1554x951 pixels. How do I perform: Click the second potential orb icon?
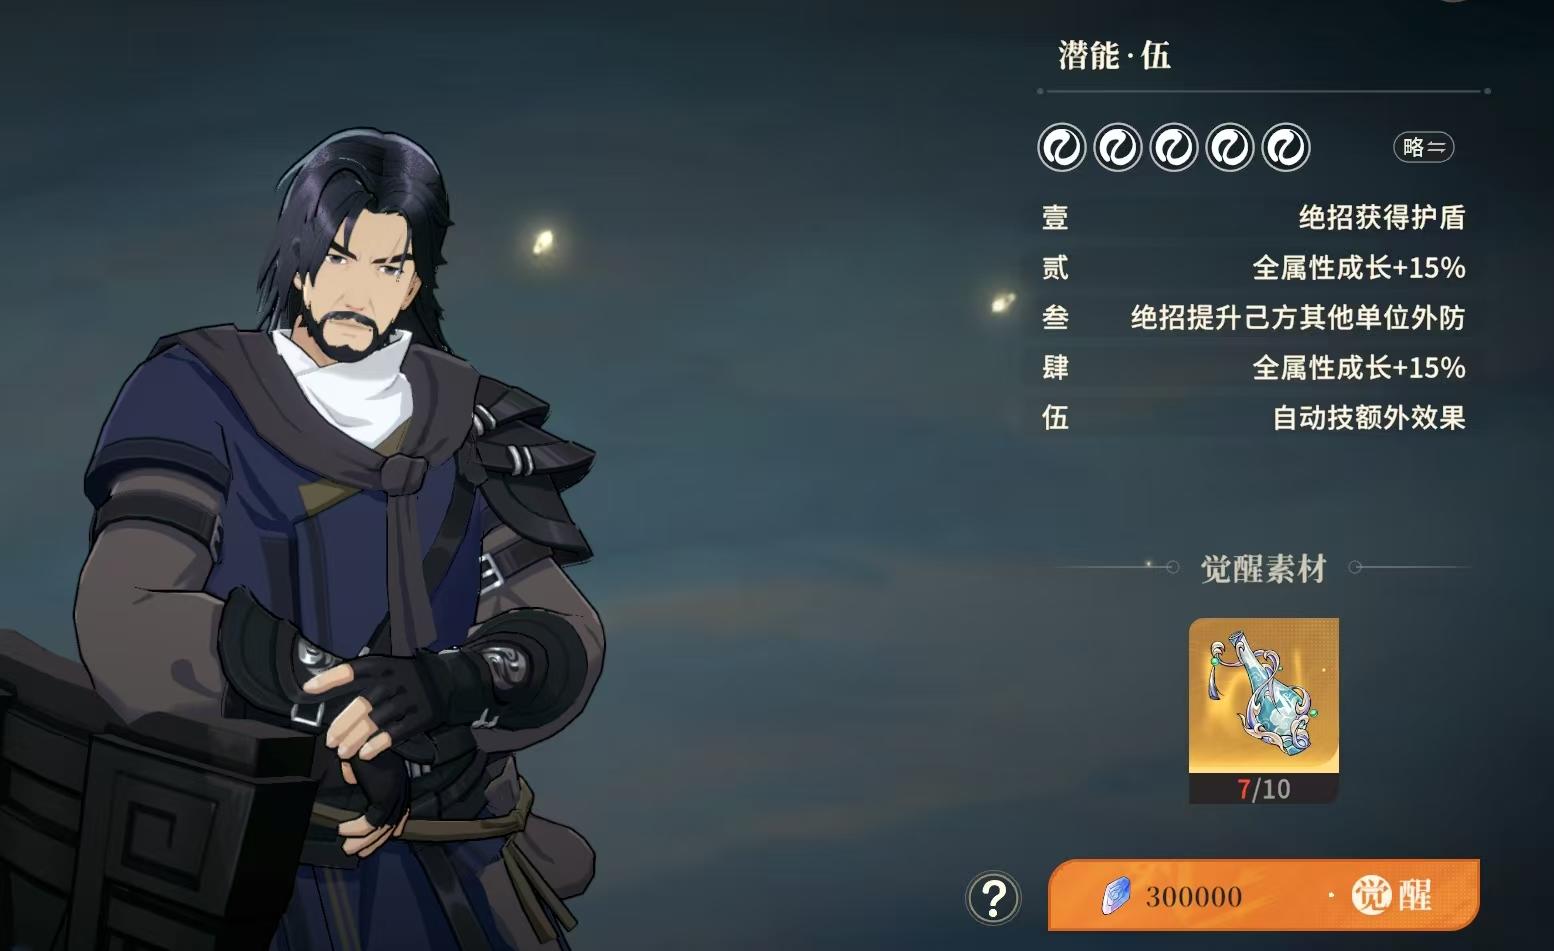tap(1118, 148)
